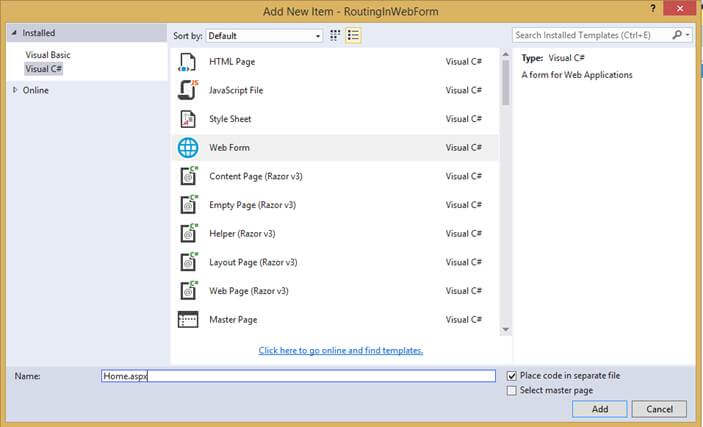Enable Select master page checkbox
Screen dimensions: 703x427
[x=512, y=391]
